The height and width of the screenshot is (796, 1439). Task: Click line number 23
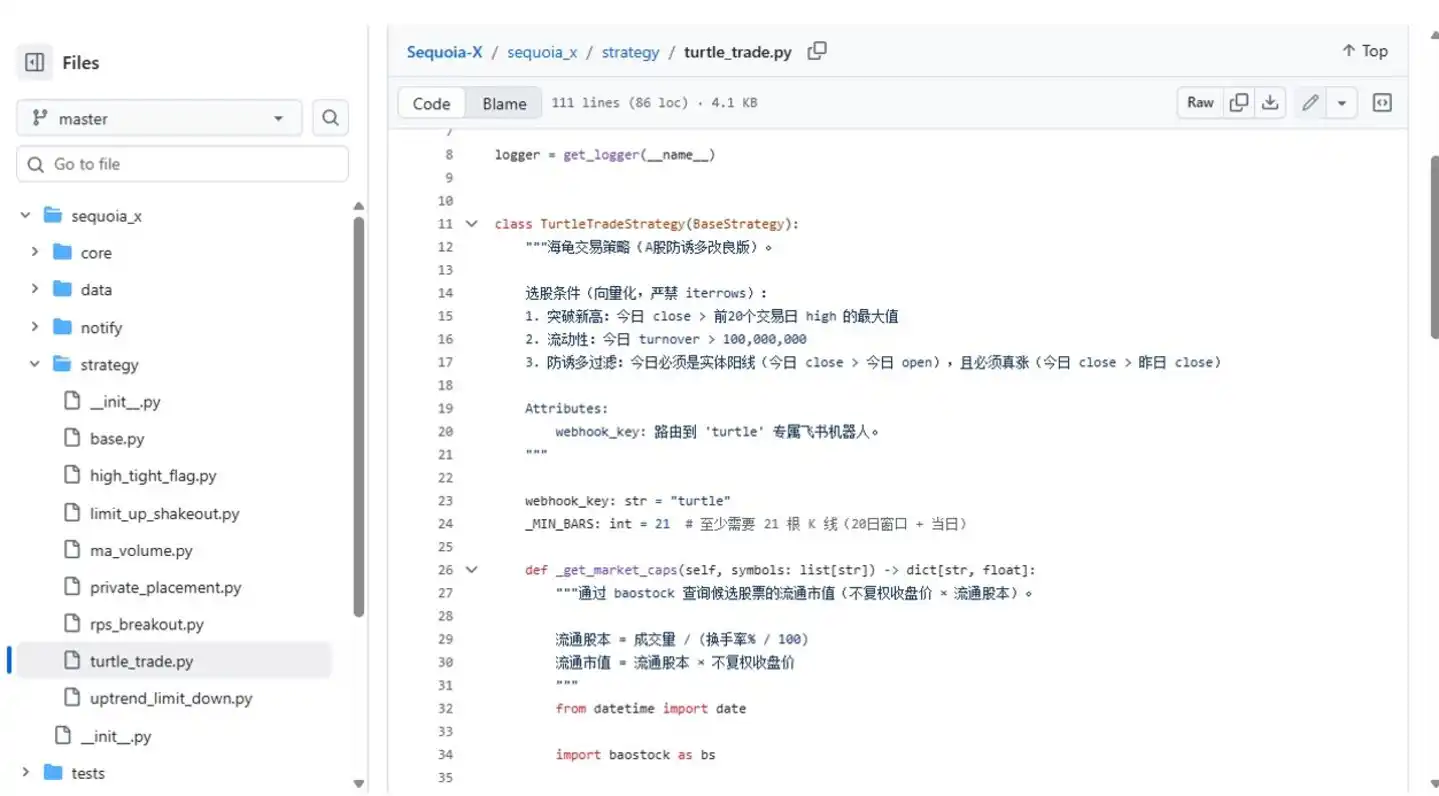[445, 501]
